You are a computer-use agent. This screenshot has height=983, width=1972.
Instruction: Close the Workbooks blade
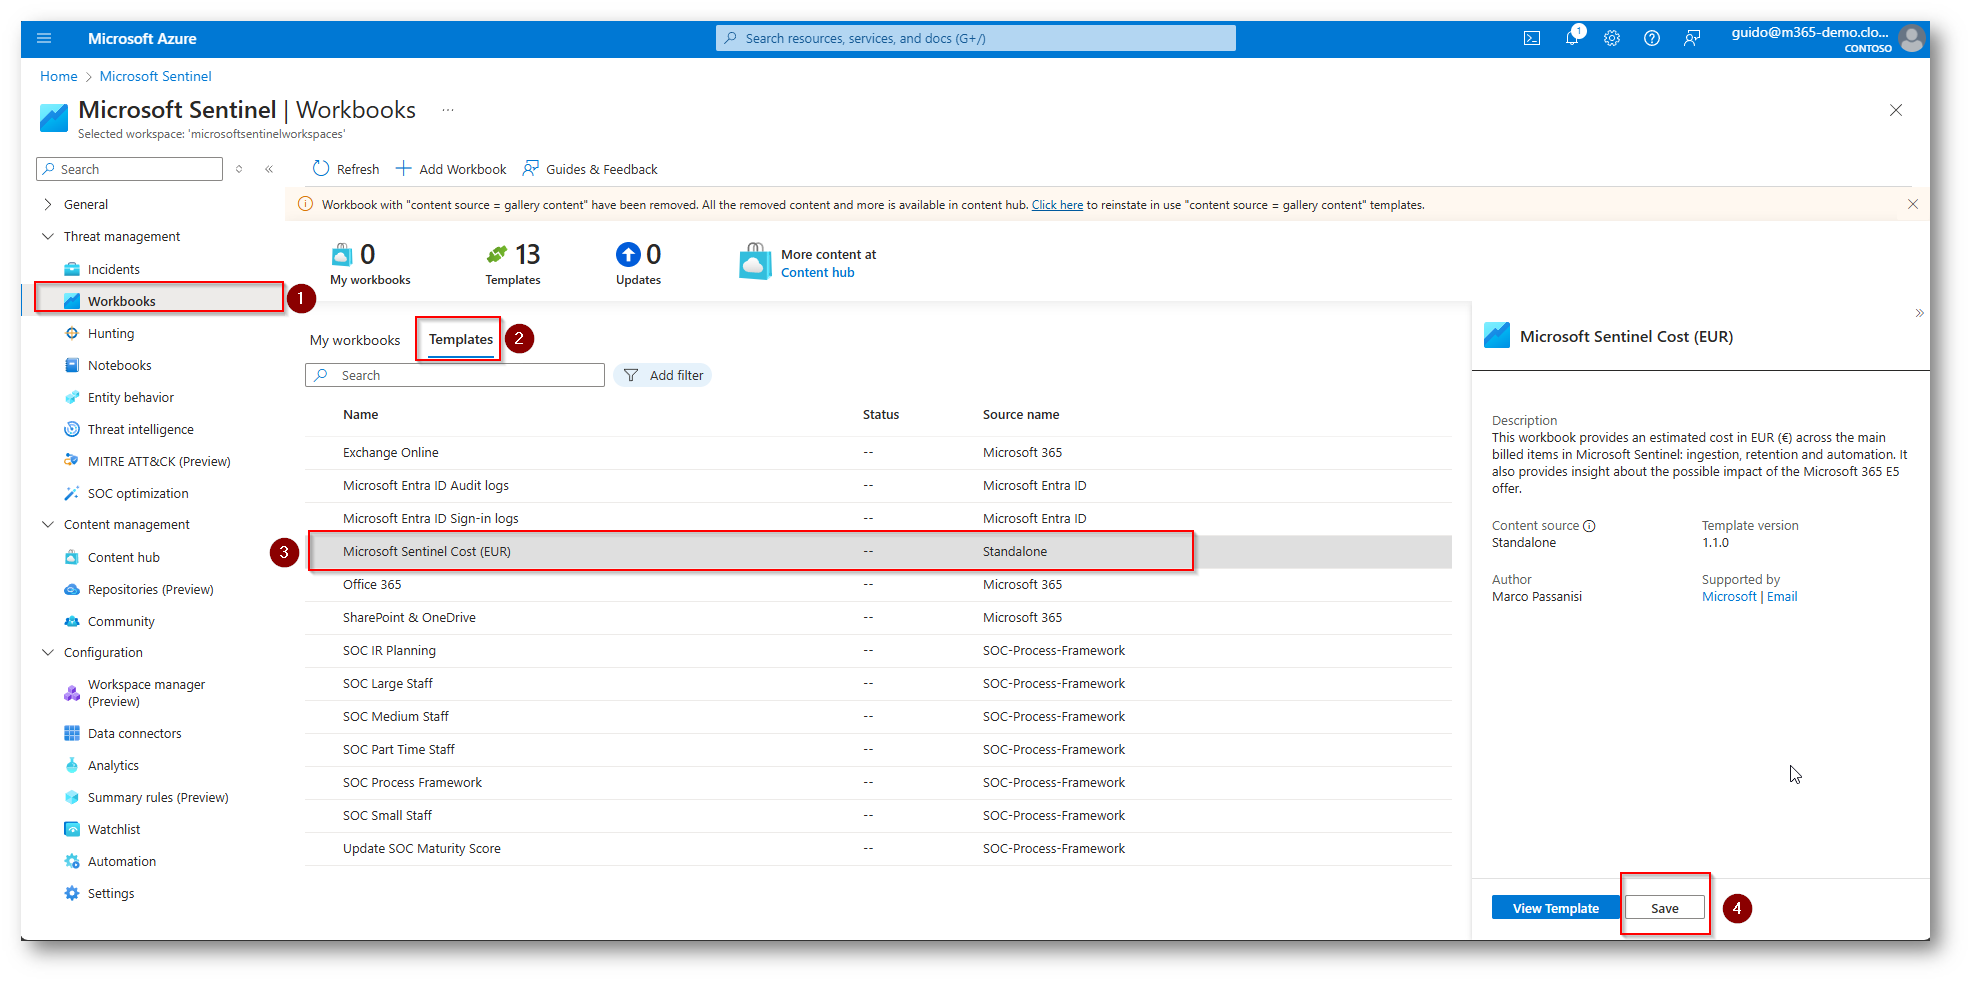1896,110
